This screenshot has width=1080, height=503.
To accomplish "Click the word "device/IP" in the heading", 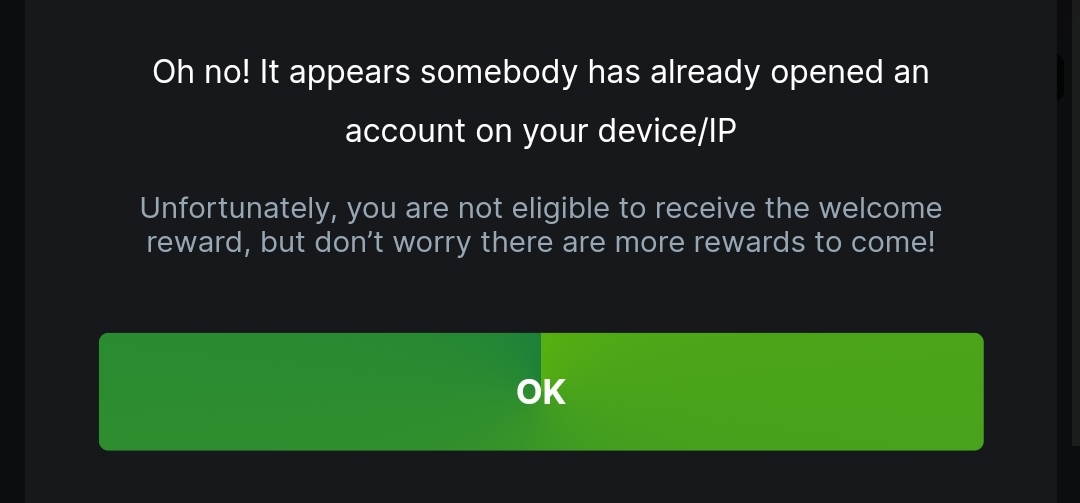I will coord(667,131).
